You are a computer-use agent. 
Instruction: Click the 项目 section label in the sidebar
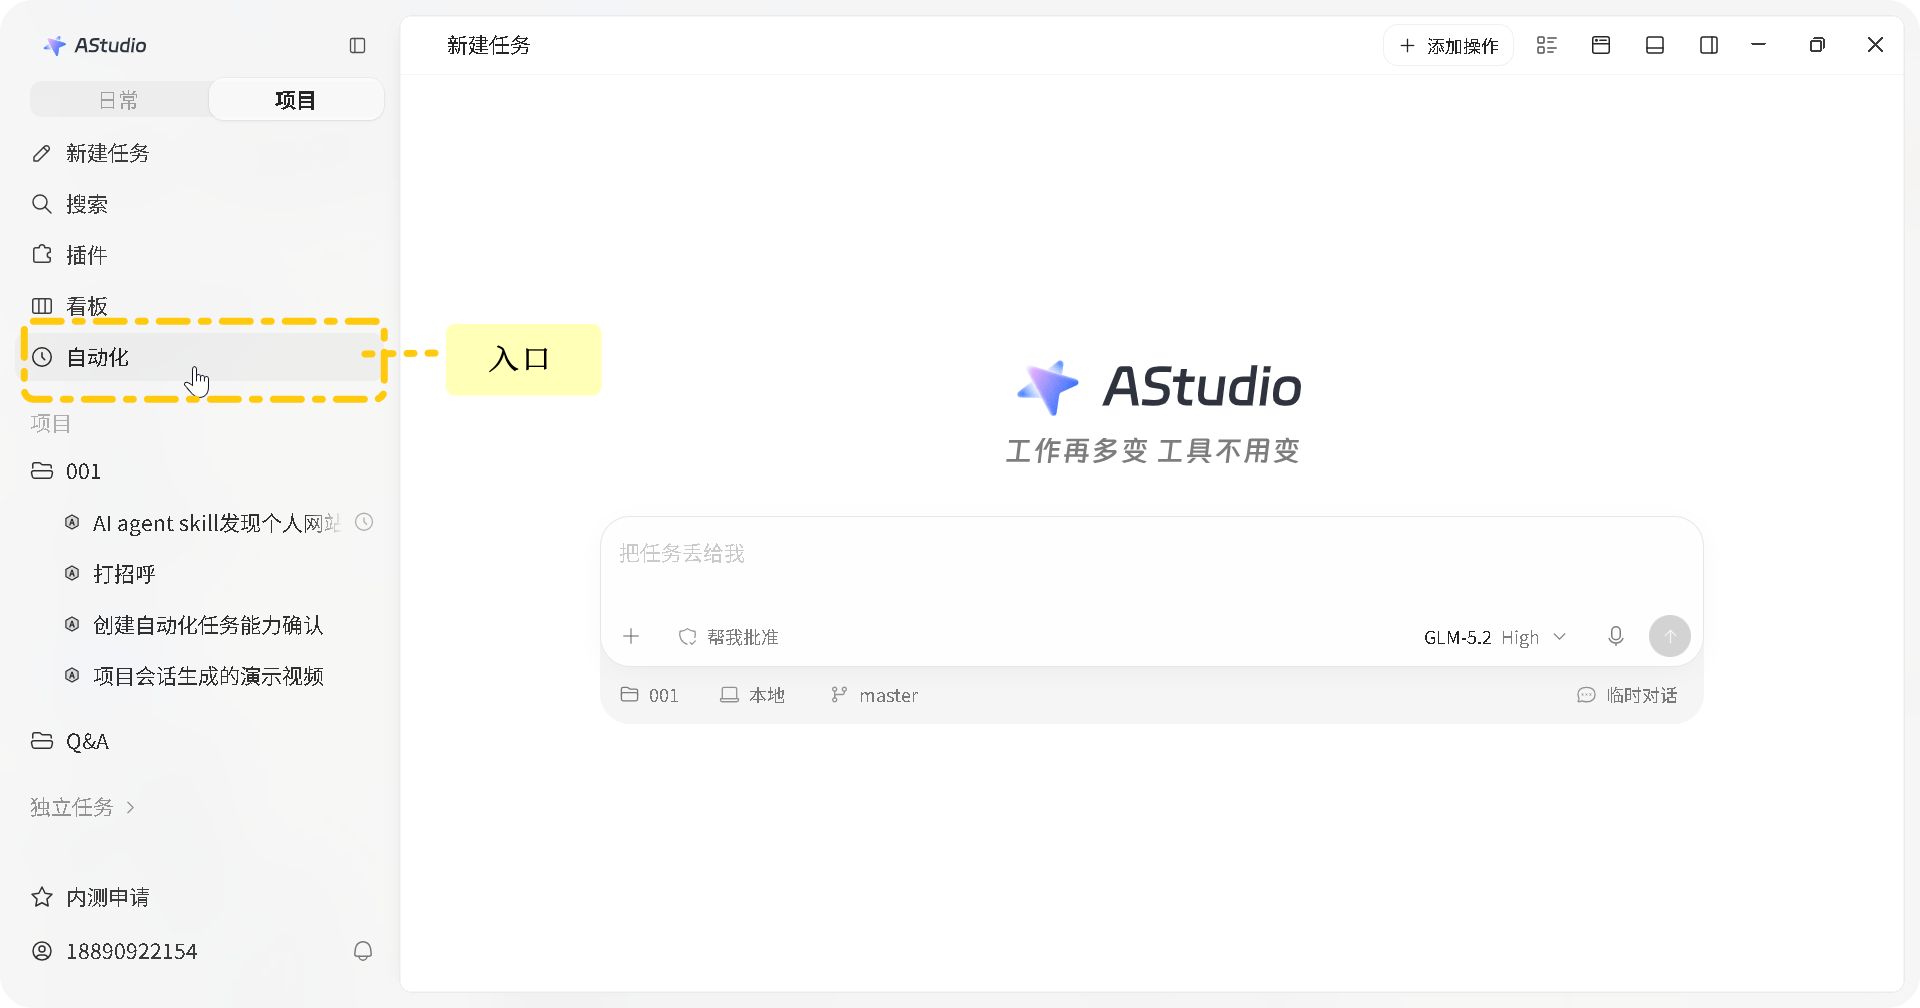click(x=51, y=423)
